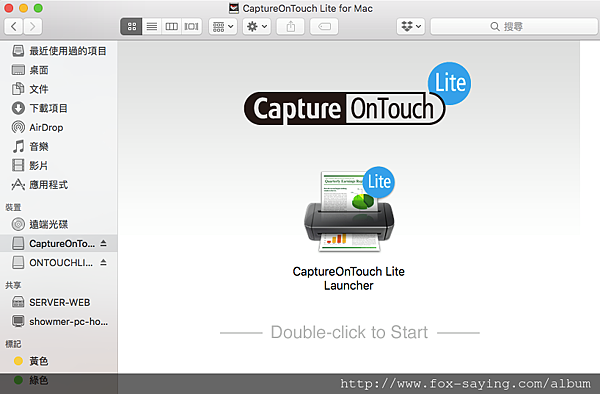The width and height of the screenshot is (600, 394).
Task: Switch to column view
Action: tap(171, 26)
